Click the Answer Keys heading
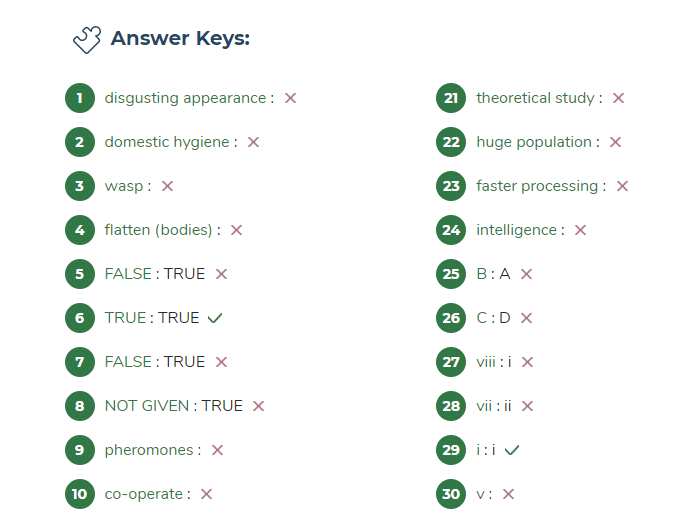 pos(180,39)
